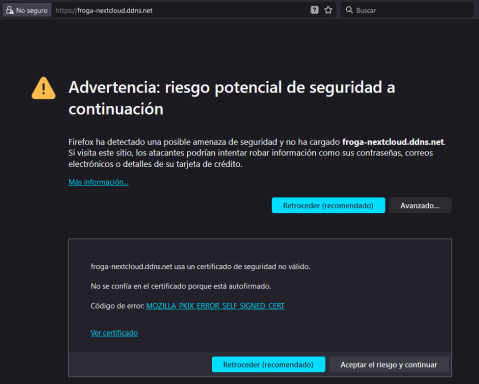479x384 pixels.
Task: Click the magnifier icon in the Buscar box
Action: tap(349, 10)
